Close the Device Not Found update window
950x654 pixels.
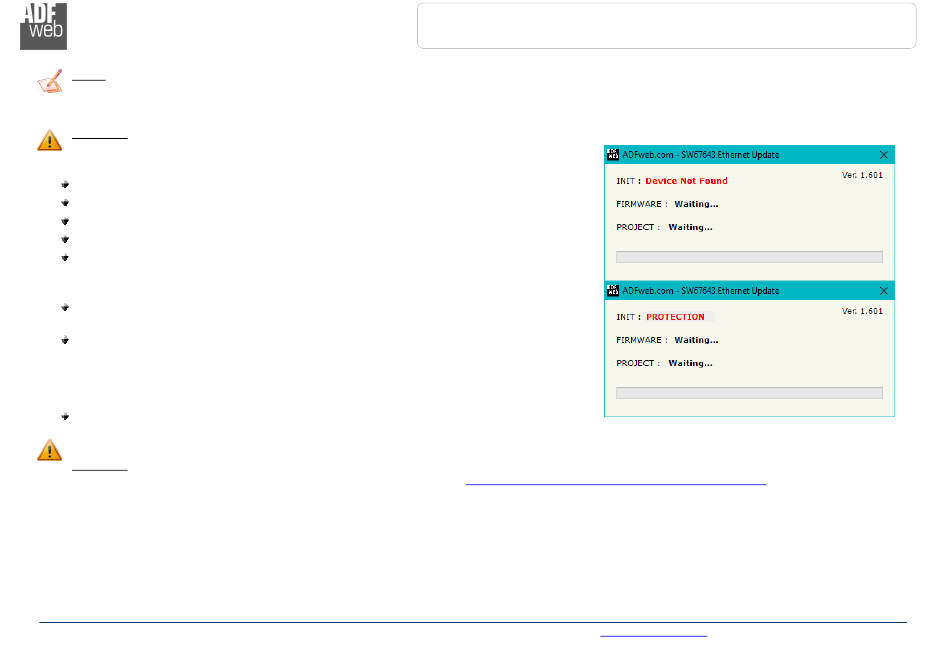(x=883, y=155)
